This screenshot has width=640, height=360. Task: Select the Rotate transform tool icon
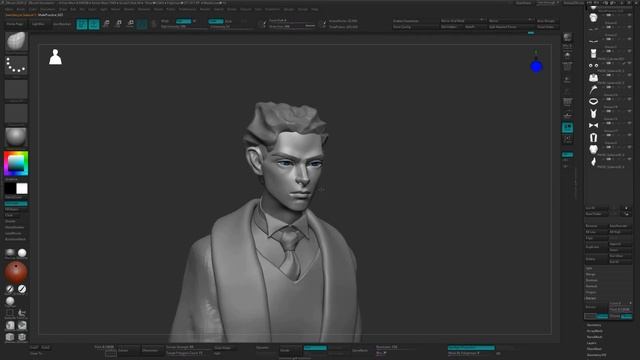click(130, 24)
